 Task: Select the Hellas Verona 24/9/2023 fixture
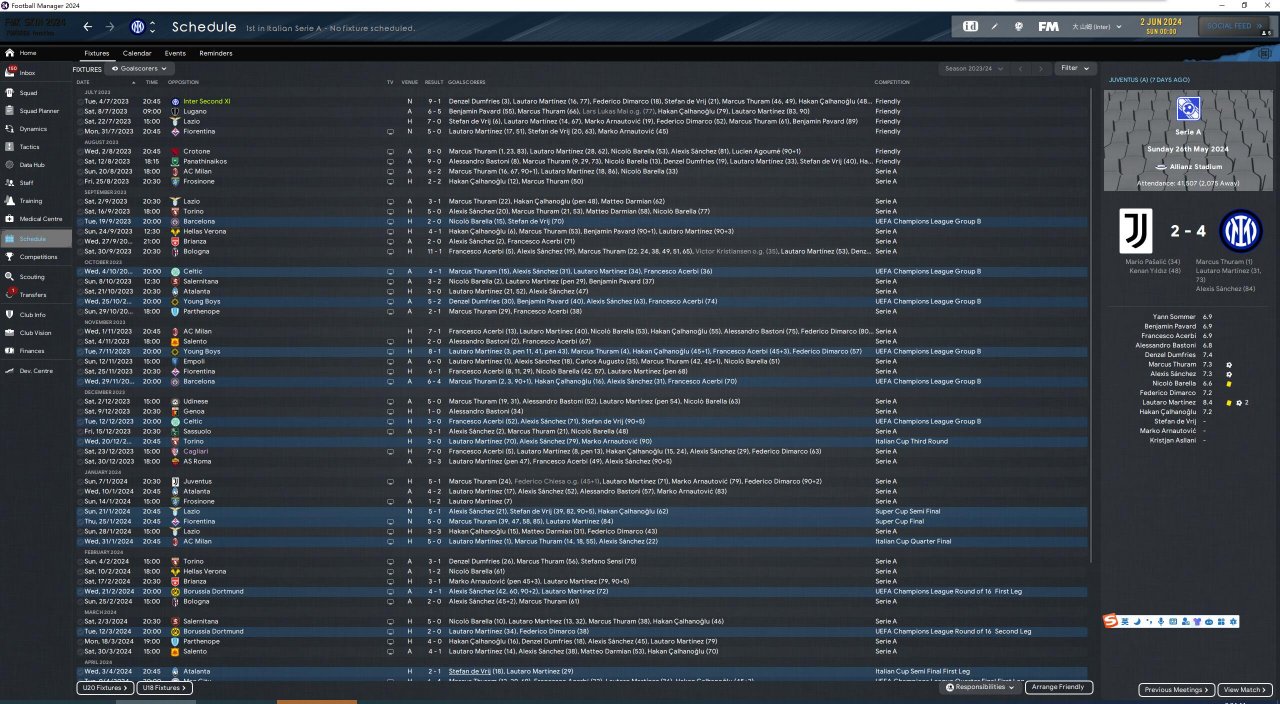point(584,231)
